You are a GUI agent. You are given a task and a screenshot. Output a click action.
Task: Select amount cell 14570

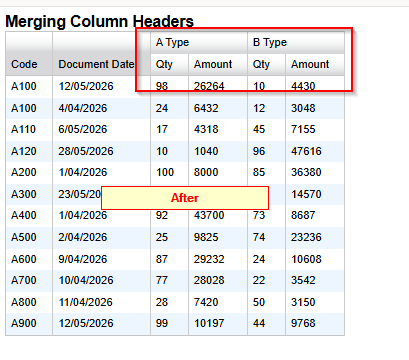click(x=315, y=194)
